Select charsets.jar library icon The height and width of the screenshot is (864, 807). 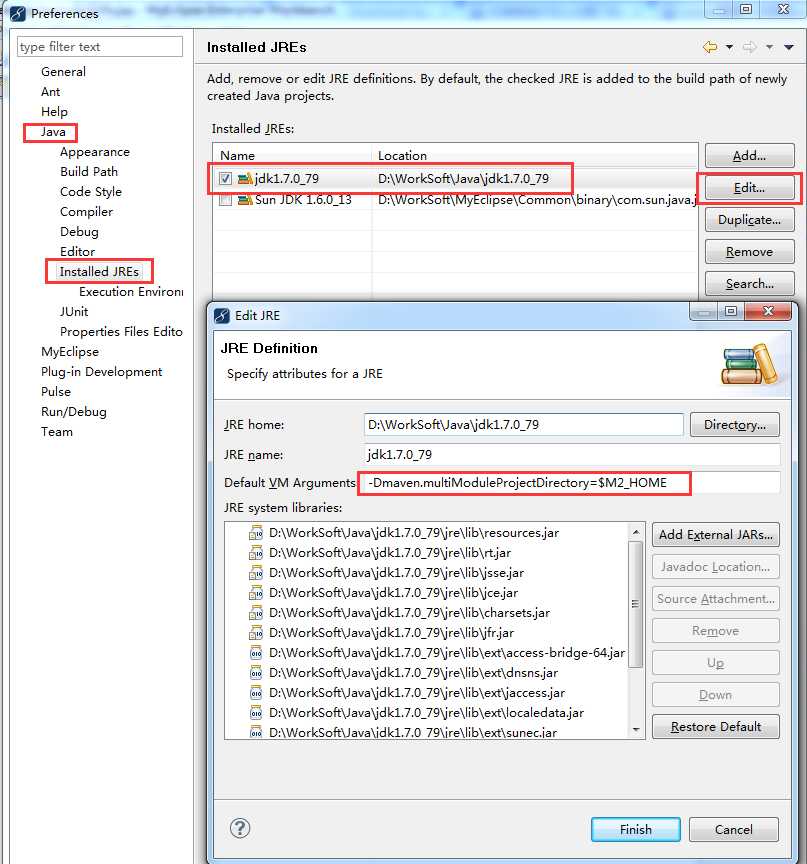pyautogui.click(x=256, y=613)
